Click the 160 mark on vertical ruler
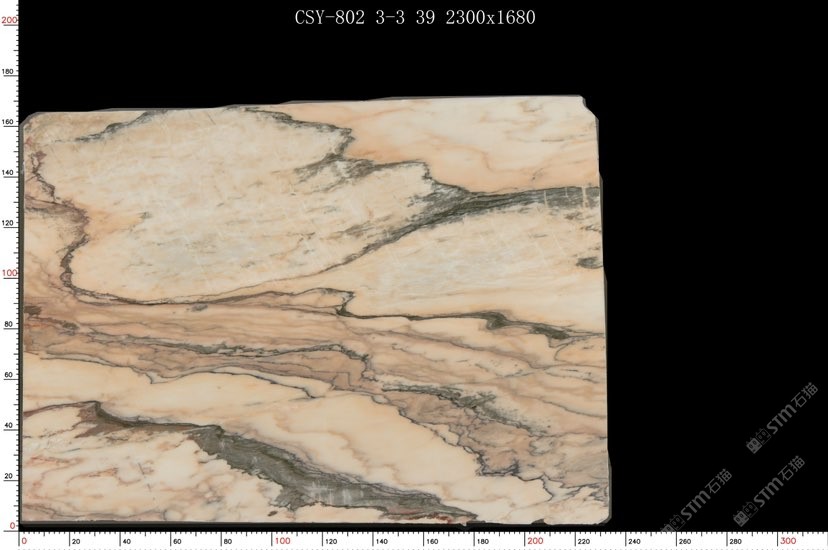828x550 pixels. coord(8,123)
